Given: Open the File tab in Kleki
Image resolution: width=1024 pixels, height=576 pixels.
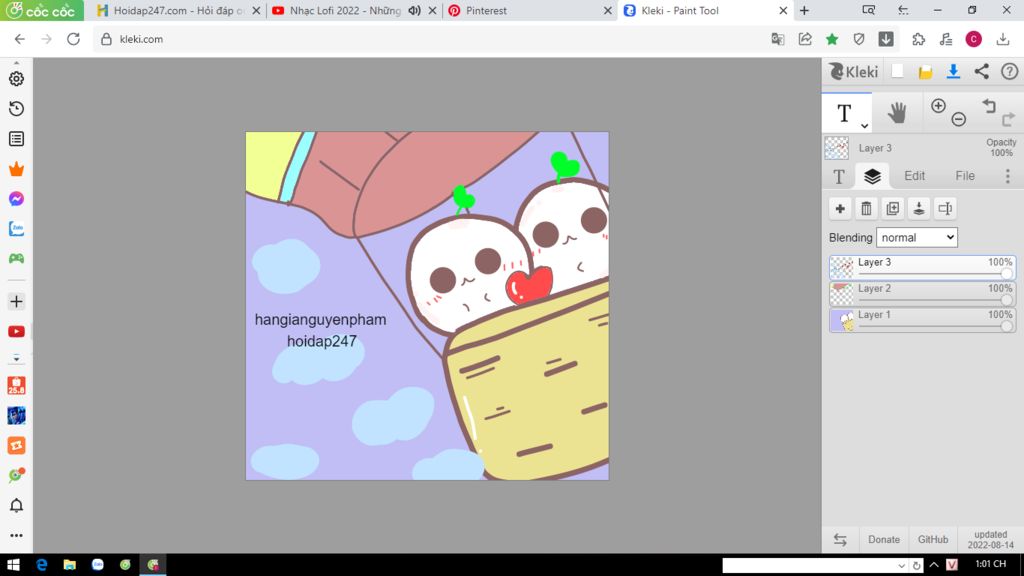Looking at the screenshot, I should (965, 176).
